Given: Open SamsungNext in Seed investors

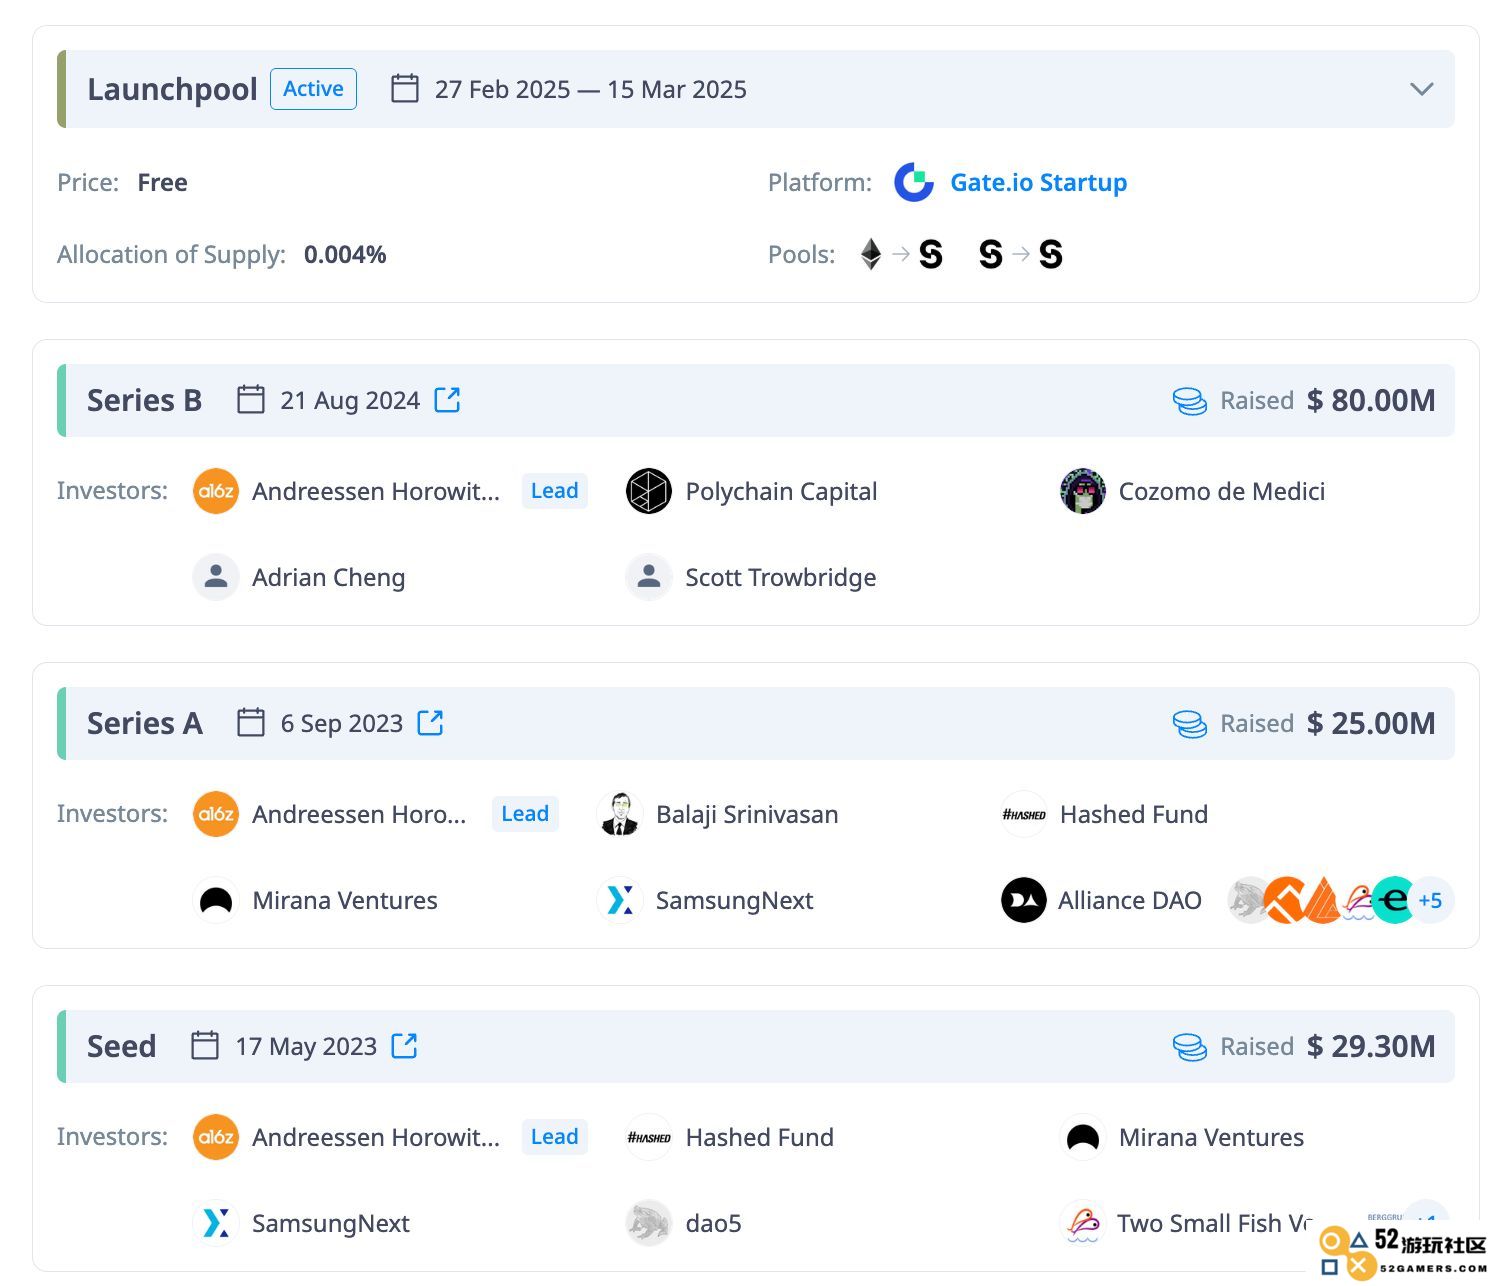Looking at the screenshot, I should pos(330,1223).
